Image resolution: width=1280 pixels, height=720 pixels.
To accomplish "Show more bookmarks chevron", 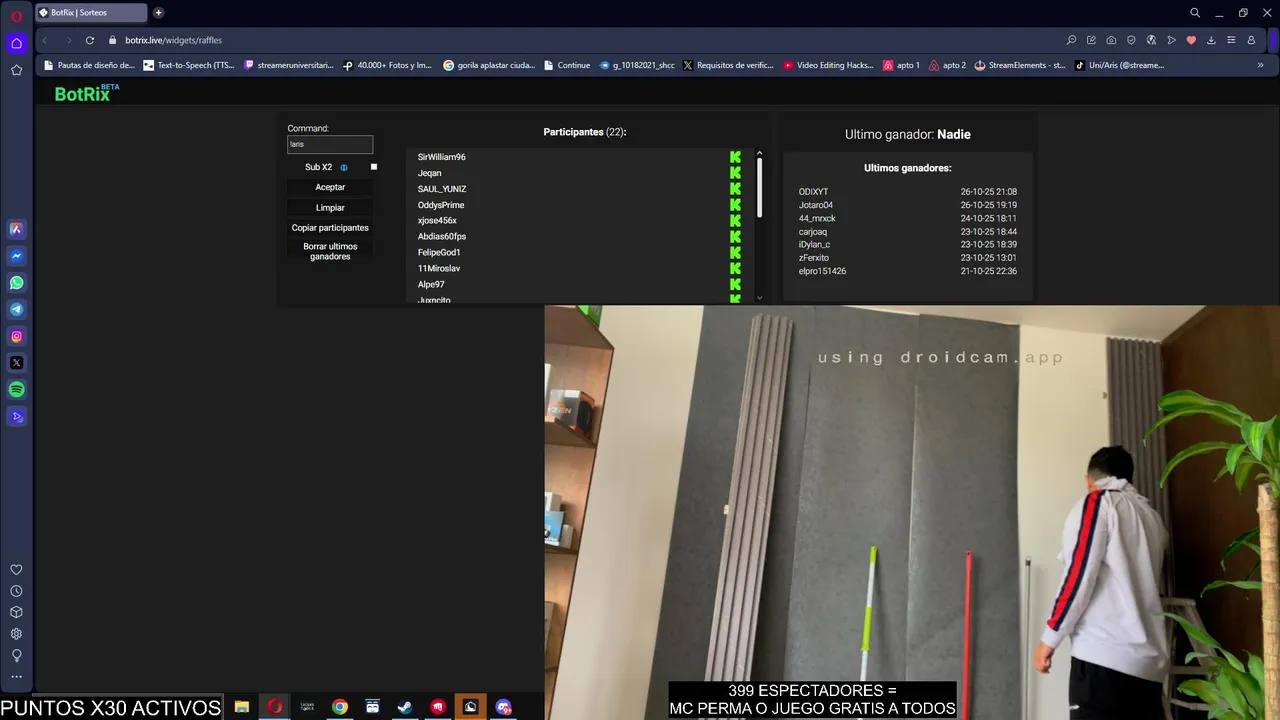I will pos(1260,65).
